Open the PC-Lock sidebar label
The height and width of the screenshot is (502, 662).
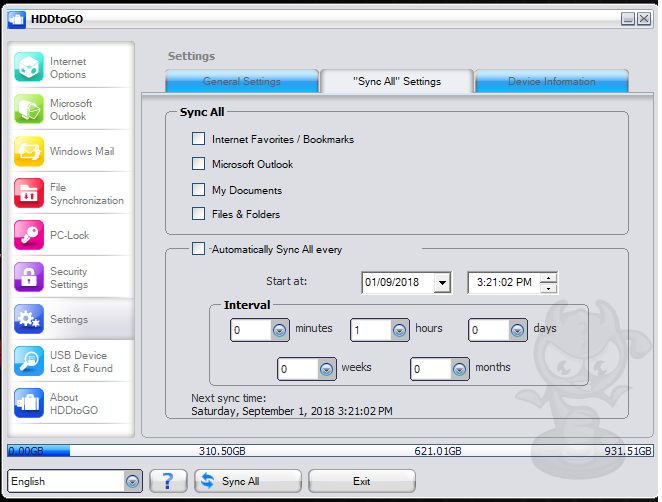click(70, 235)
